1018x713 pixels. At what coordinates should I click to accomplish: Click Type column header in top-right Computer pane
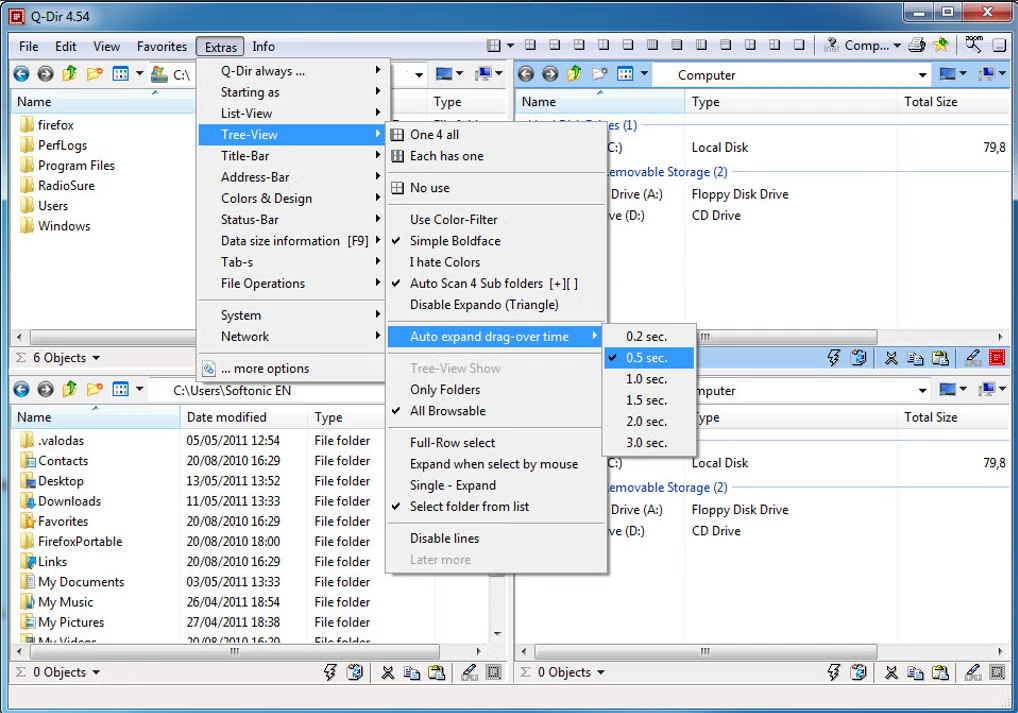tap(791, 102)
